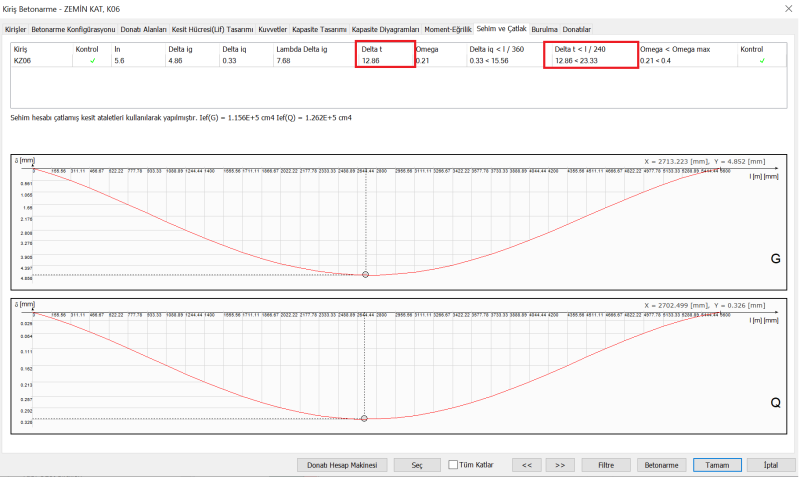Select the Kapasite Diyagramları tab

385,29
